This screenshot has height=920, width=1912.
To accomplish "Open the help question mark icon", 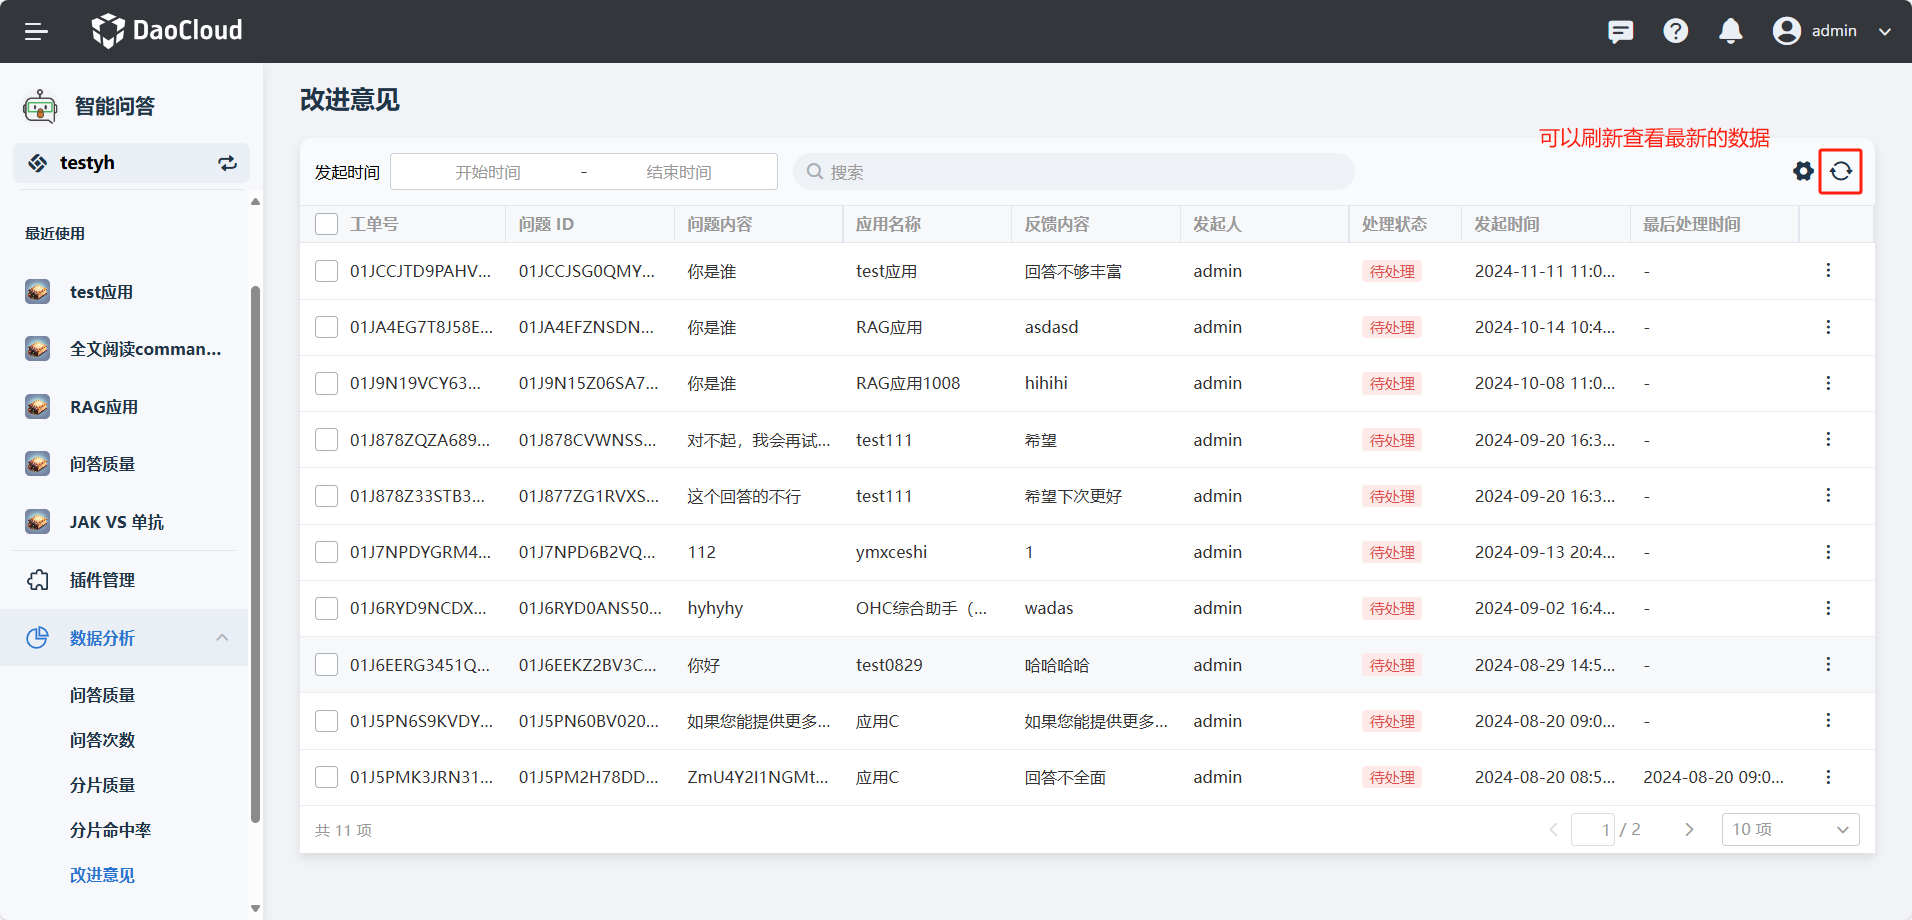I will pos(1675,31).
